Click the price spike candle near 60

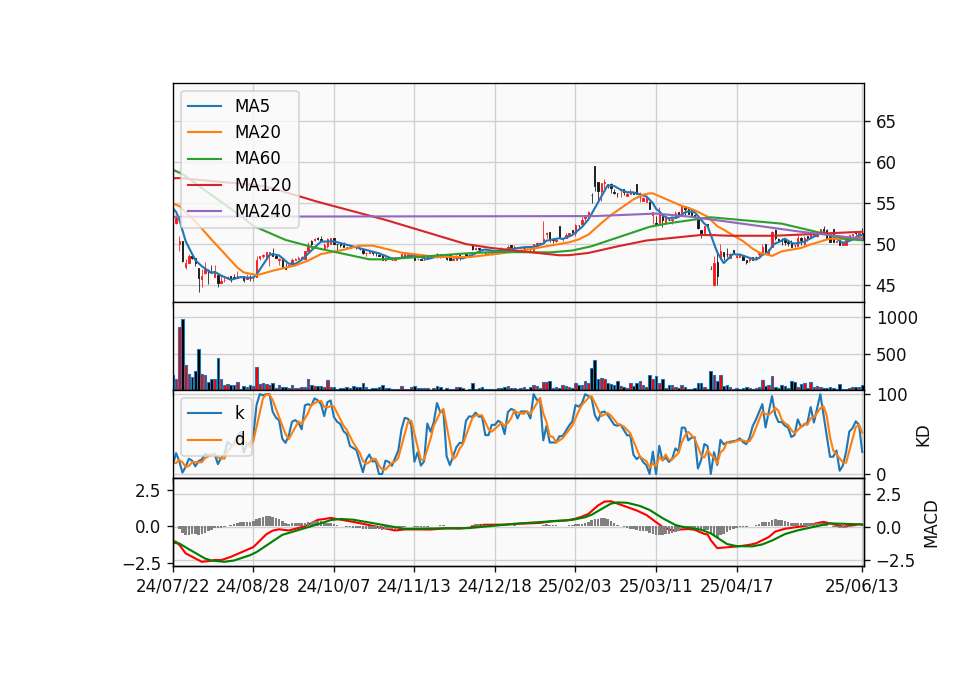click(x=594, y=180)
